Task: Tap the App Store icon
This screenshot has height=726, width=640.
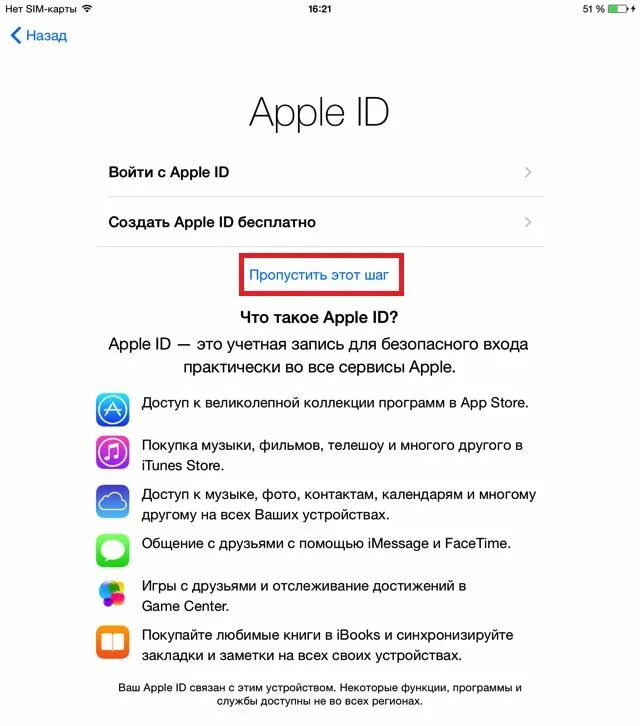Action: tap(113, 410)
